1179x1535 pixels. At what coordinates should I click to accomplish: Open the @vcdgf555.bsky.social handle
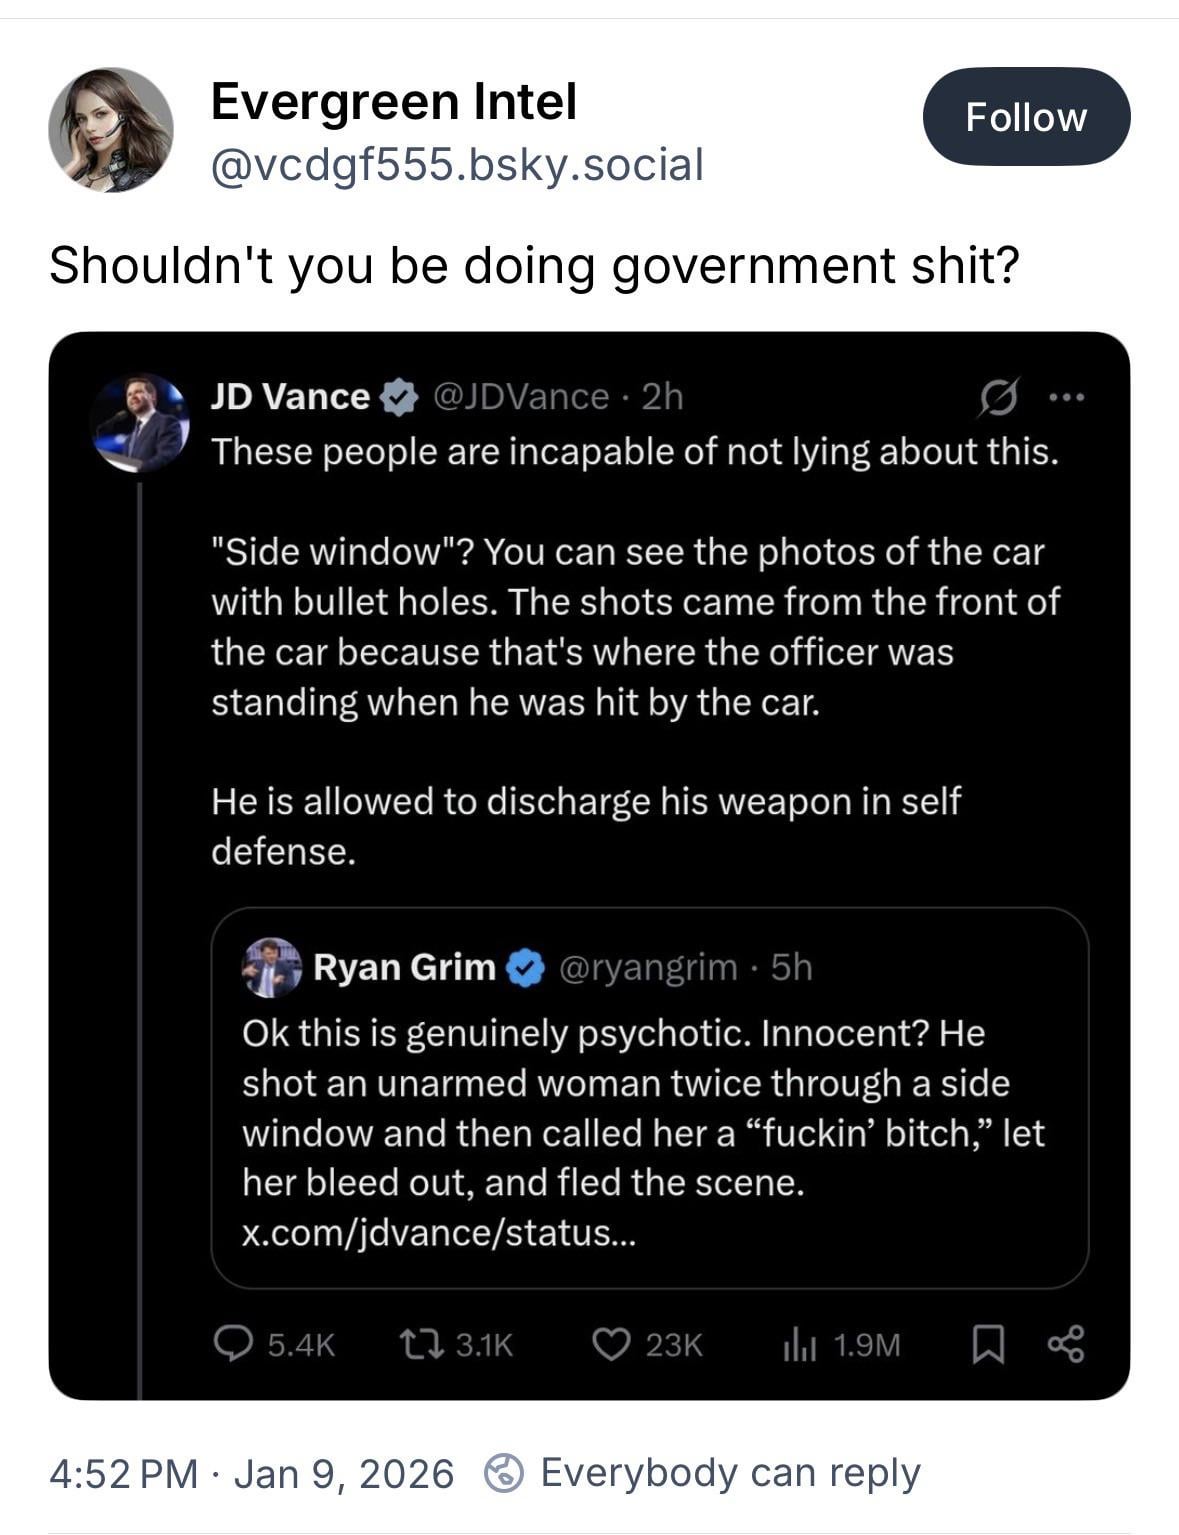pos(457,165)
